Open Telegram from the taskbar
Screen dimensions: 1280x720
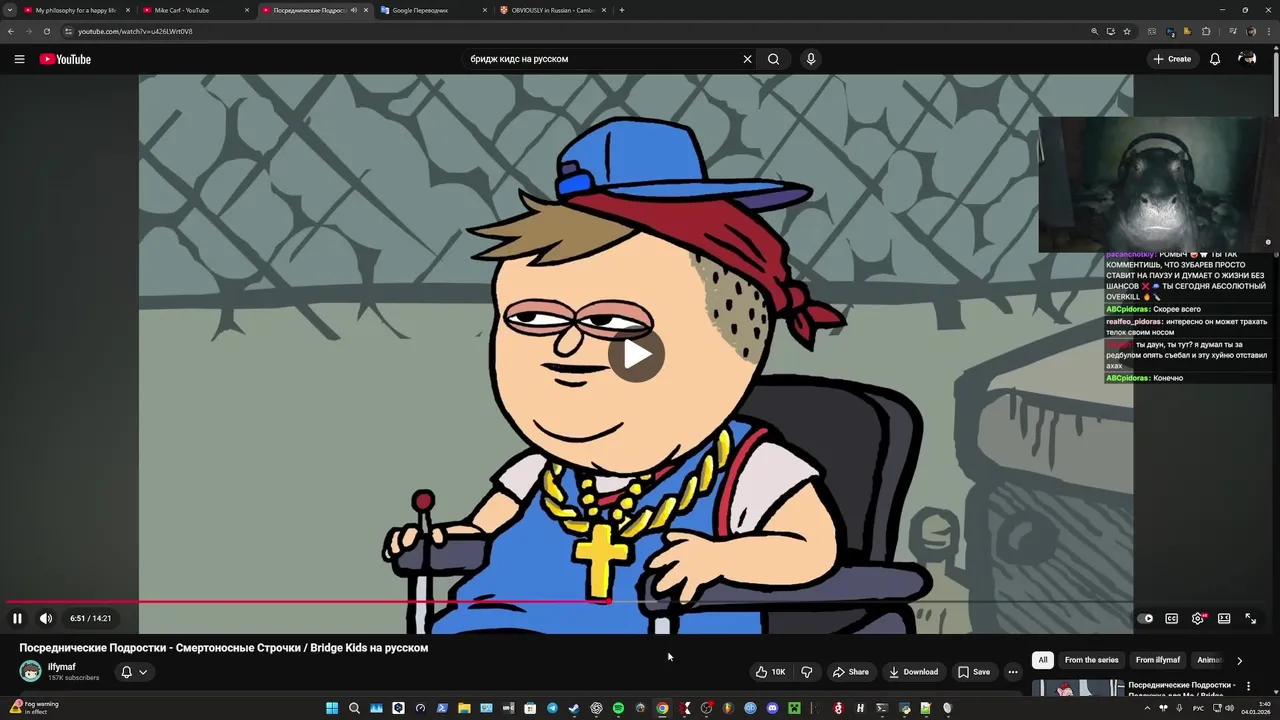click(x=552, y=708)
